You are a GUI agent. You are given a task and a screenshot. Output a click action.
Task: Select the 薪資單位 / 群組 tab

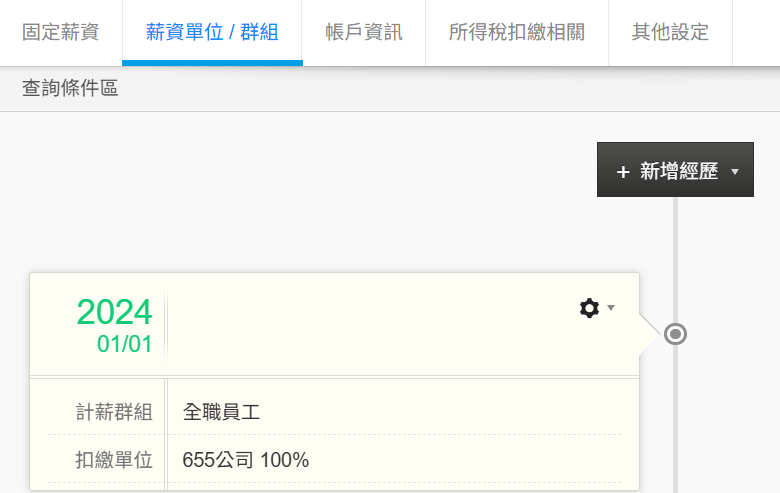tap(212, 32)
